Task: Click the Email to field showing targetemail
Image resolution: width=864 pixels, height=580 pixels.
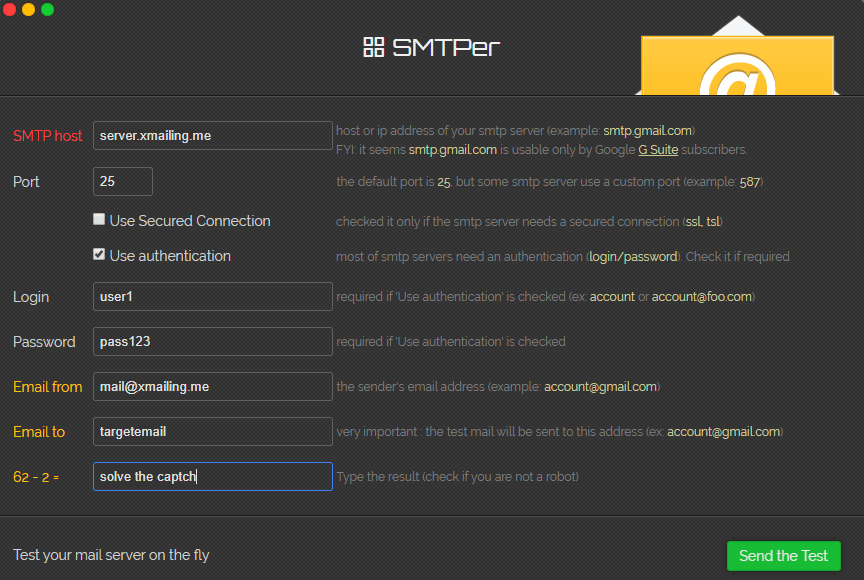Action: [x=212, y=431]
